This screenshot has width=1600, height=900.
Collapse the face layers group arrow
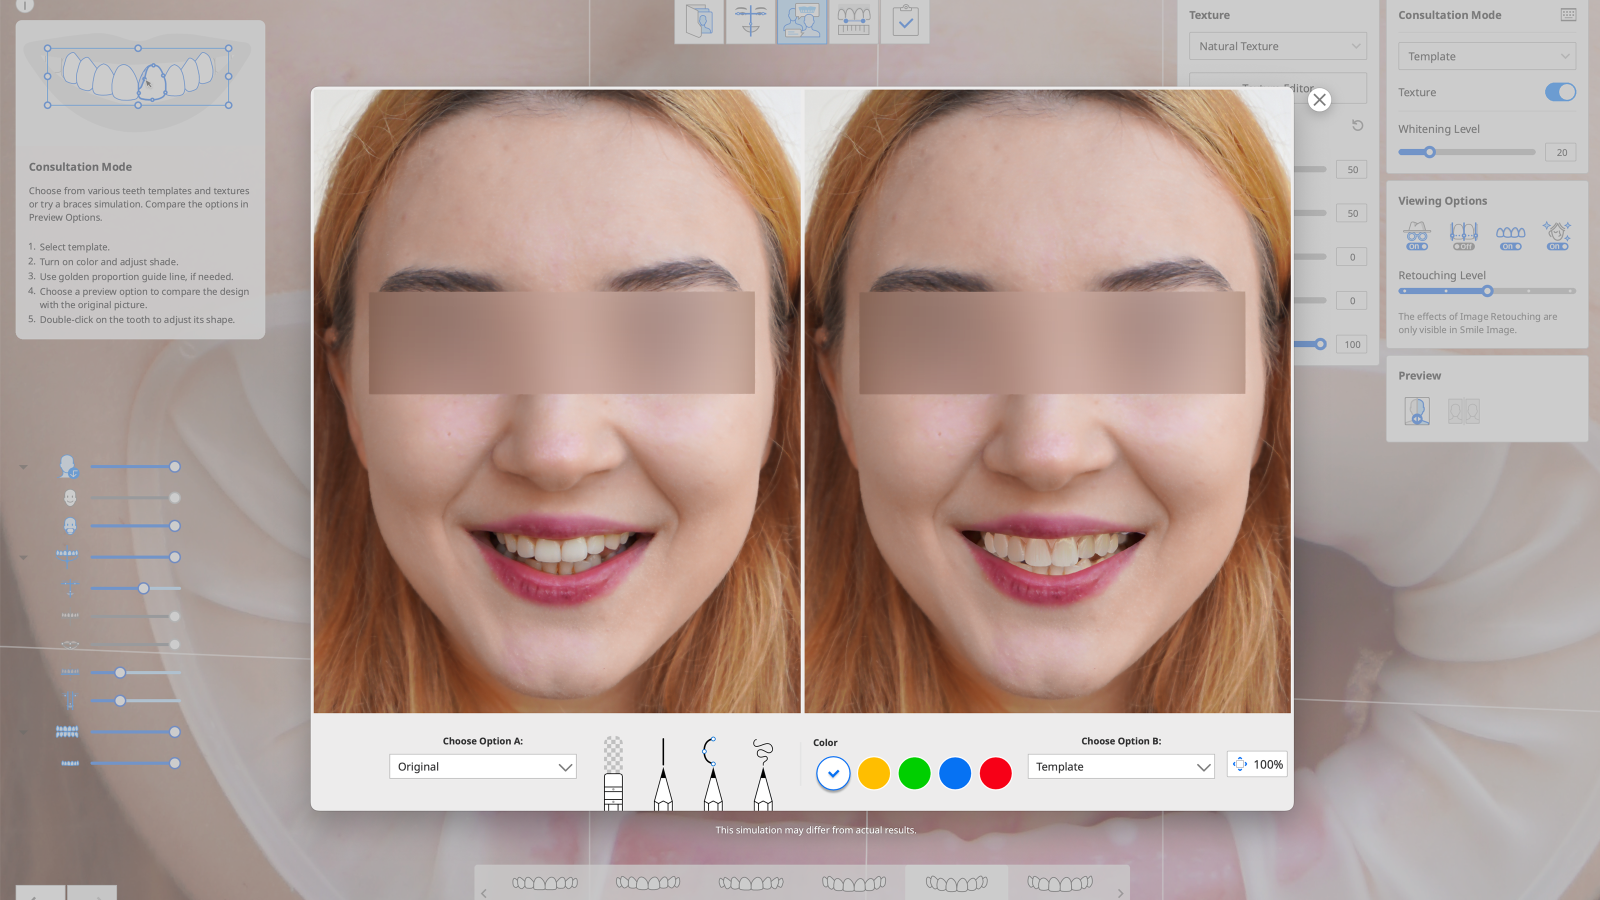coord(23,467)
